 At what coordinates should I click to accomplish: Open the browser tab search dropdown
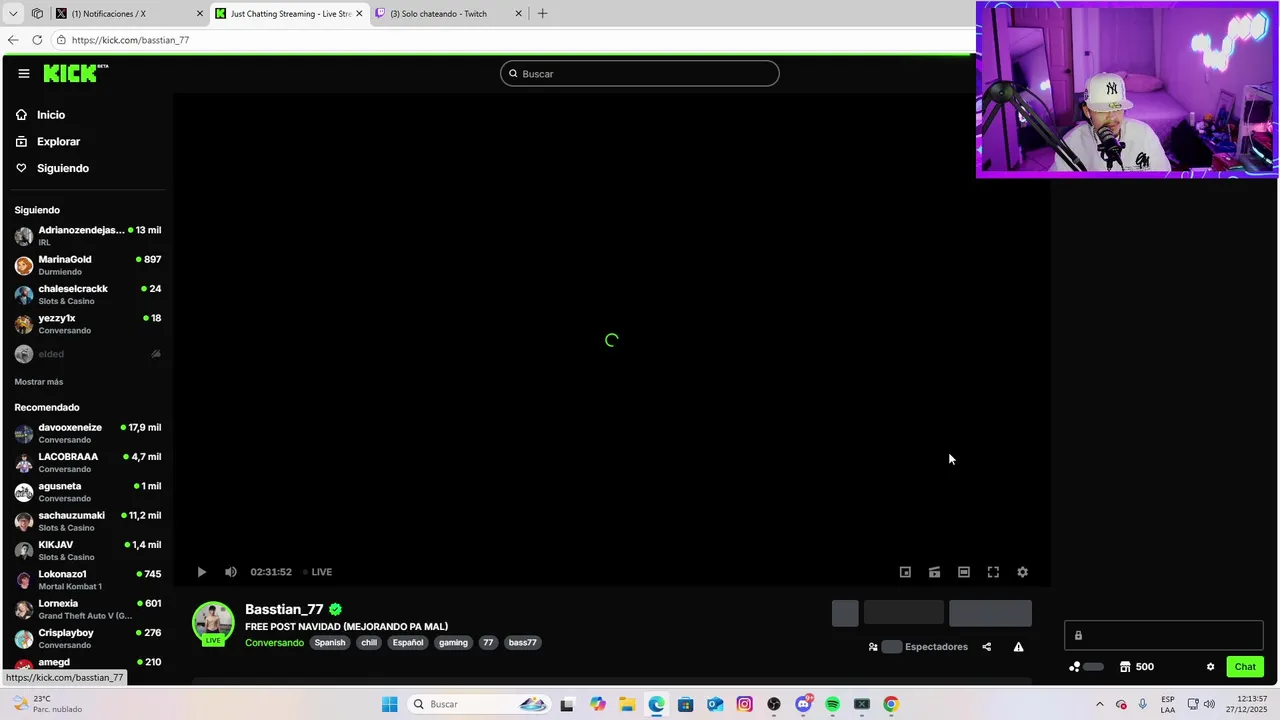coord(13,14)
